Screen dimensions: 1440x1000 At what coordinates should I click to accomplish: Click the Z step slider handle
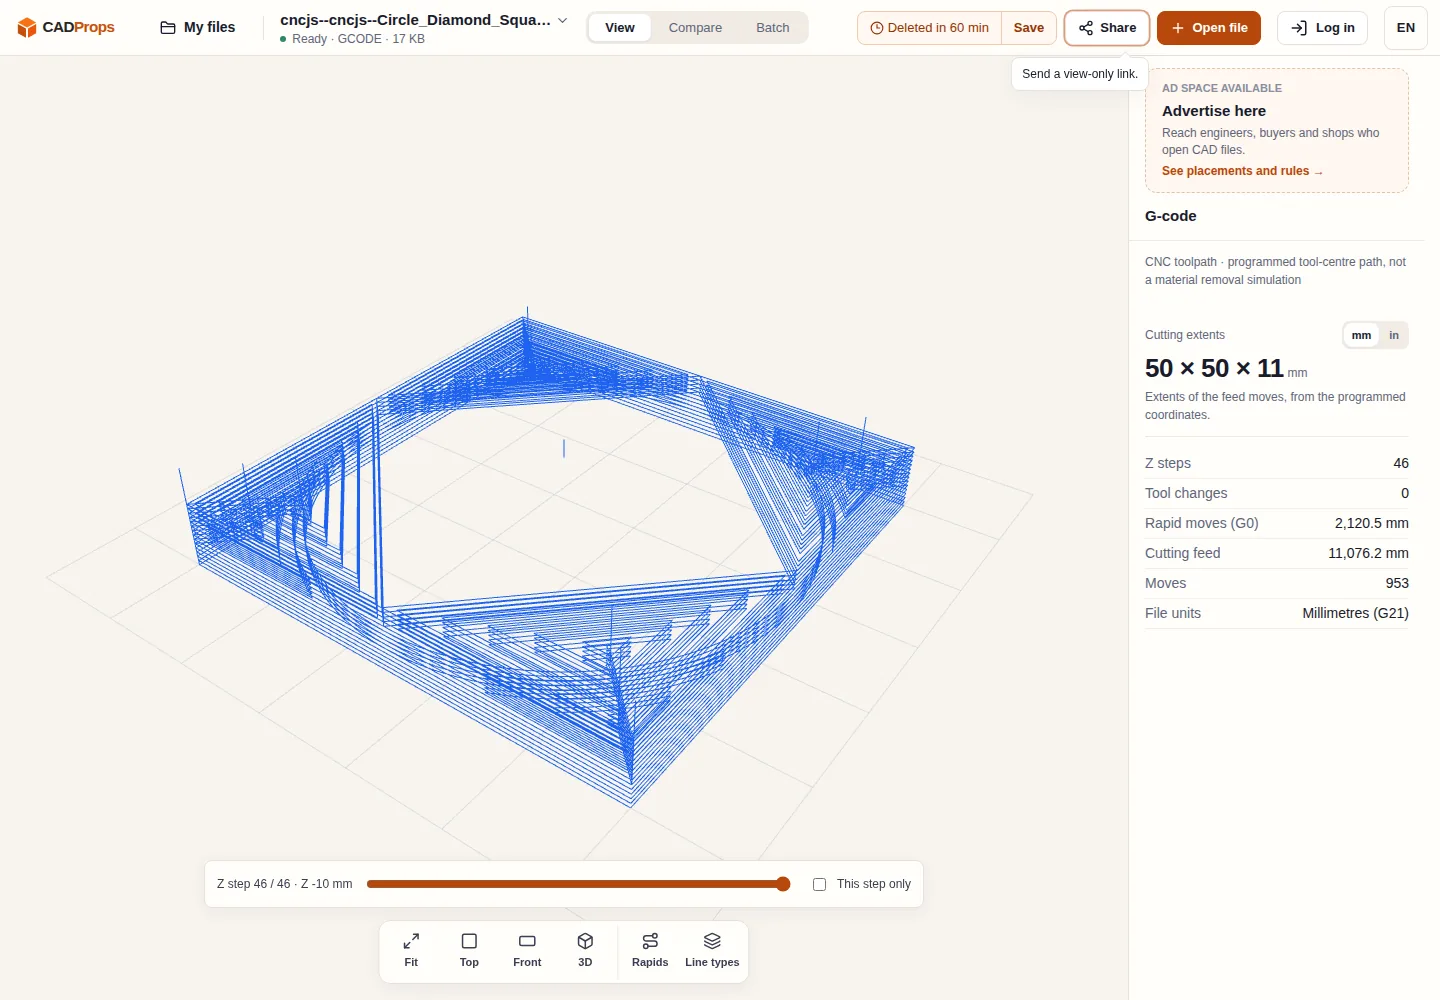(x=783, y=884)
